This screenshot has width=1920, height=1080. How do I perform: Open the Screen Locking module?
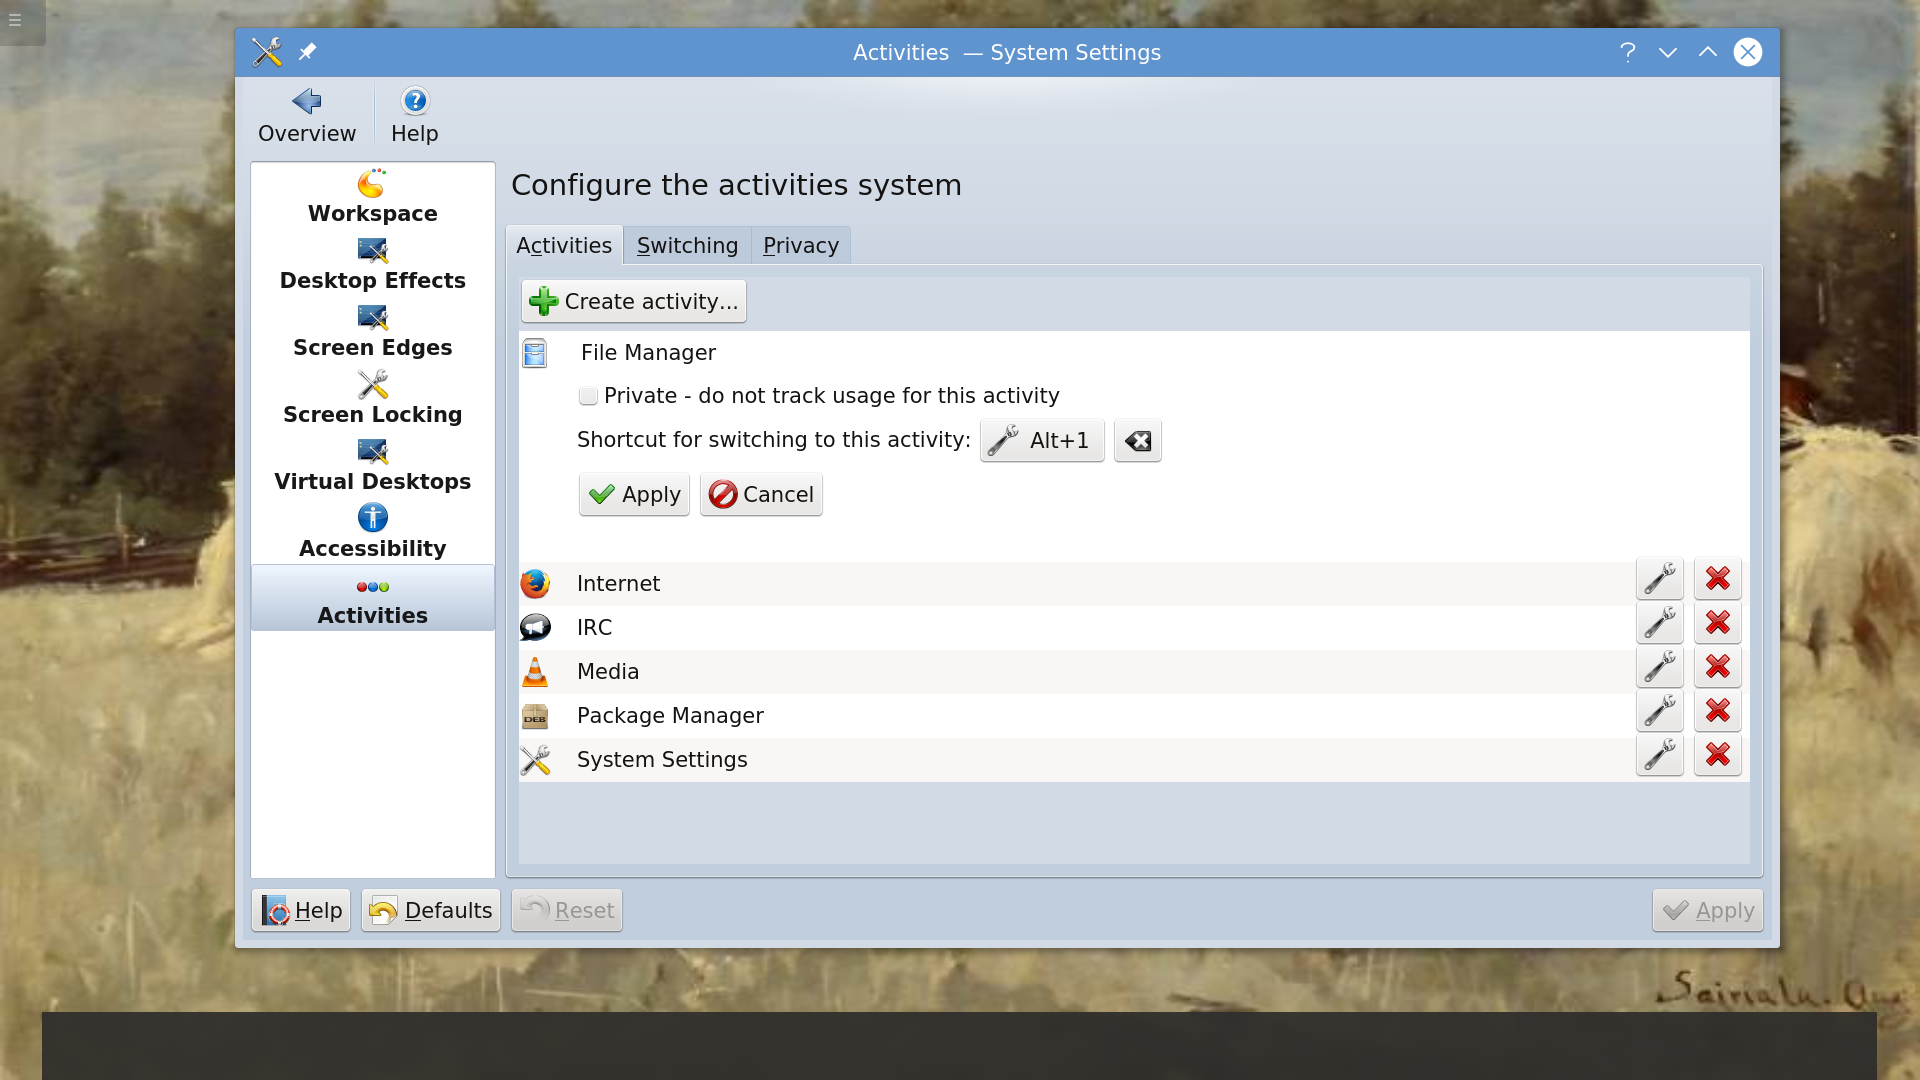[373, 399]
